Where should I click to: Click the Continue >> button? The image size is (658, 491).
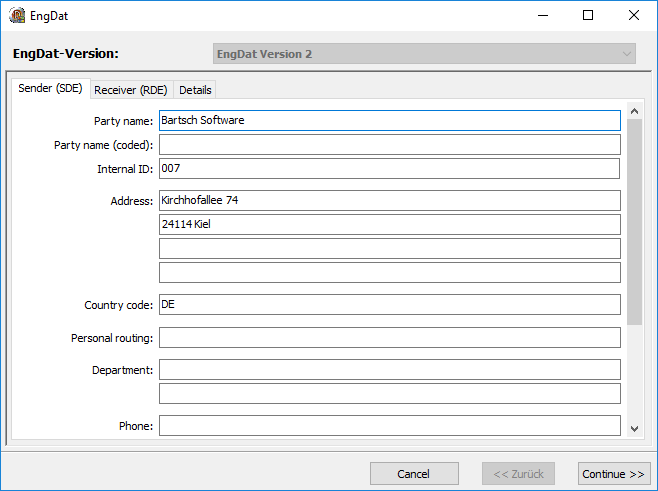click(614, 474)
